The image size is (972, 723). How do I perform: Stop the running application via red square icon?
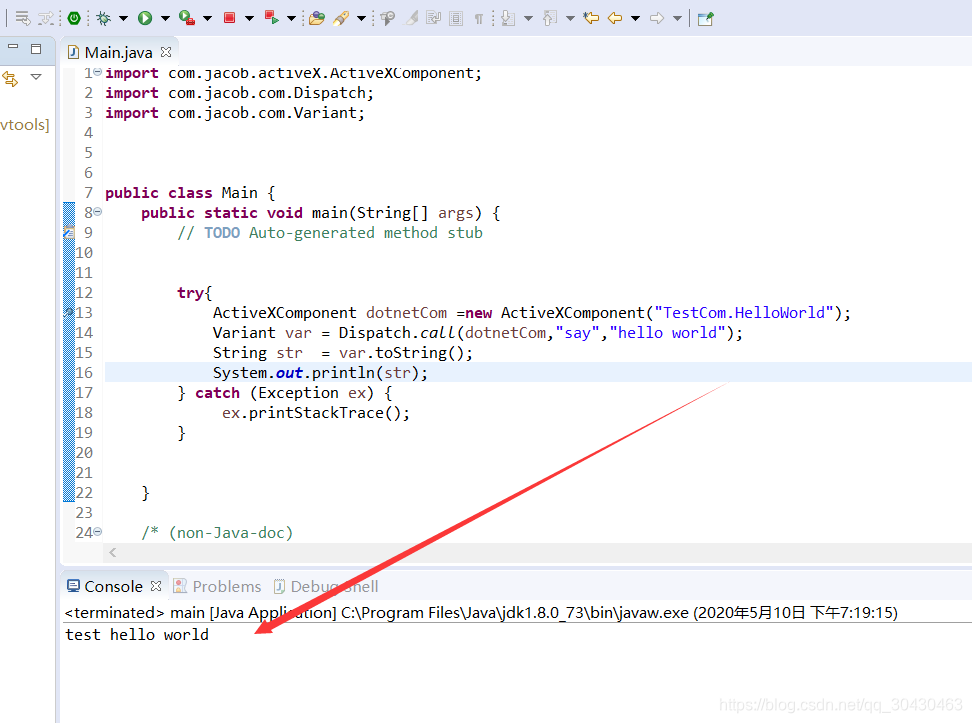pos(228,17)
